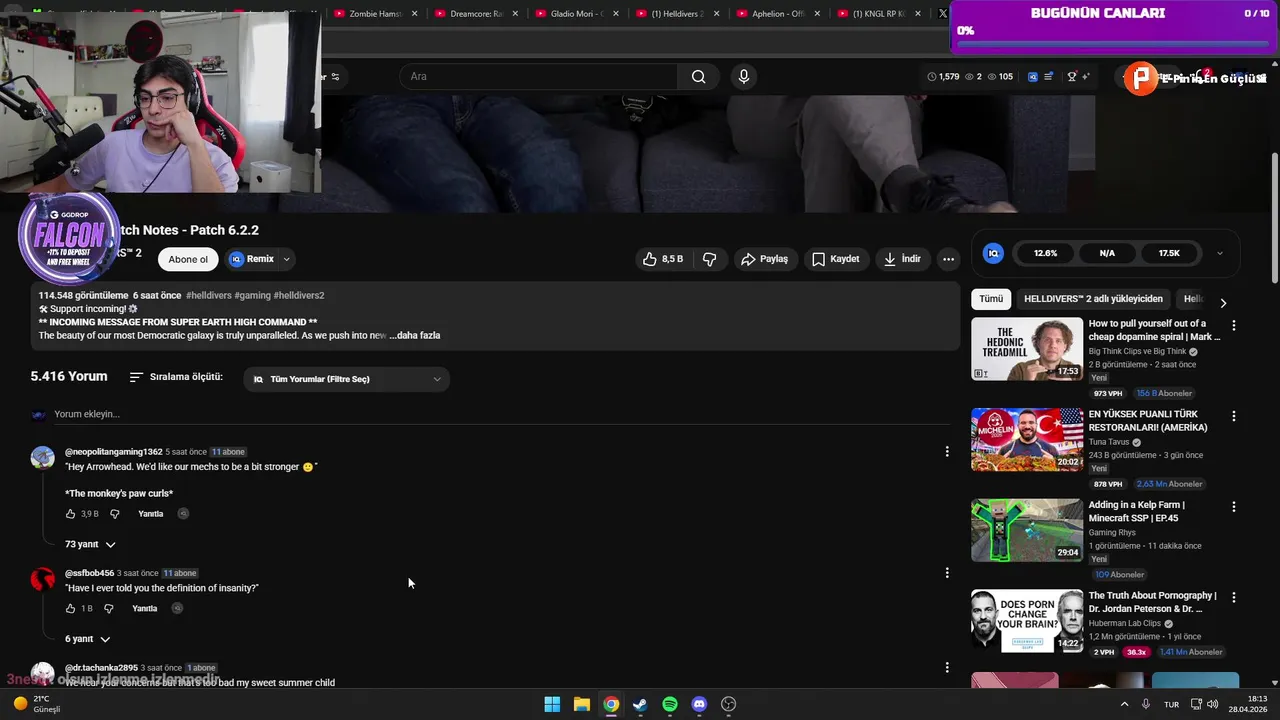The width and height of the screenshot is (1280, 720).
Task: Expand 6 yanıt replies
Action: (87, 639)
